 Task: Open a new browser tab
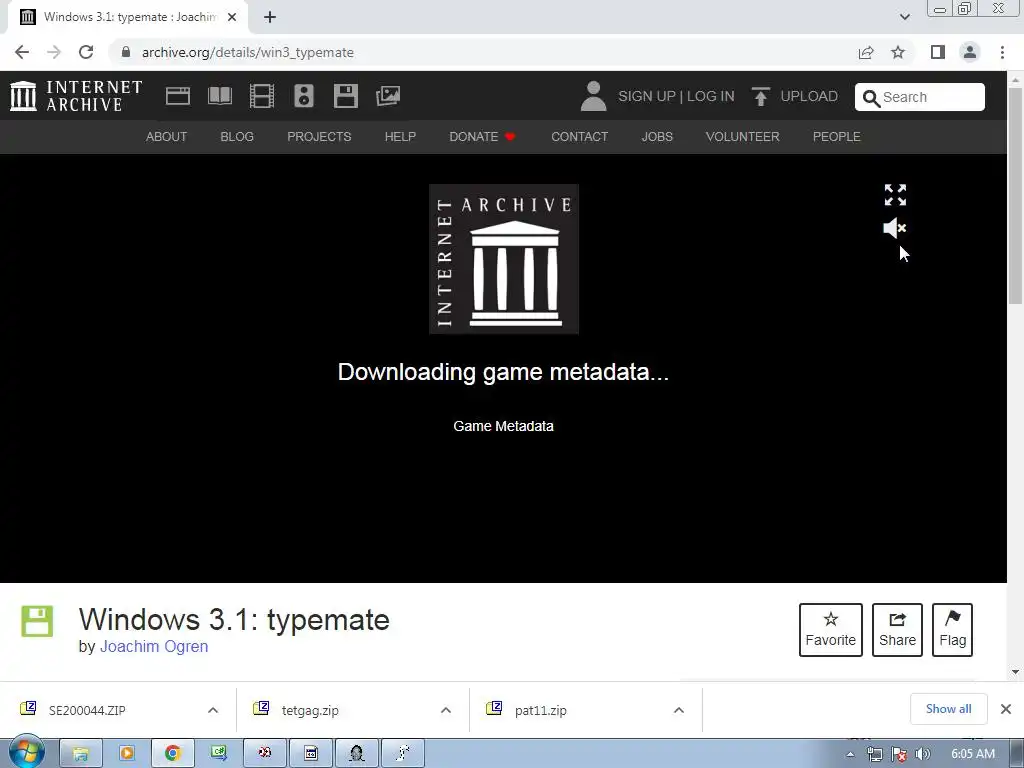tap(270, 18)
